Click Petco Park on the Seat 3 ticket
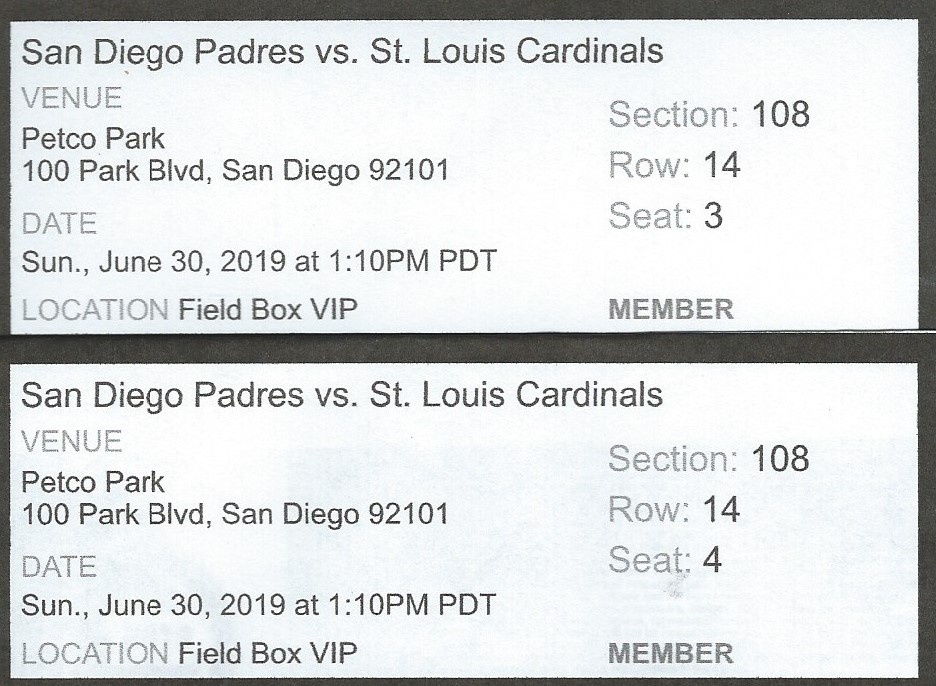The height and width of the screenshot is (686, 936). click(x=93, y=137)
